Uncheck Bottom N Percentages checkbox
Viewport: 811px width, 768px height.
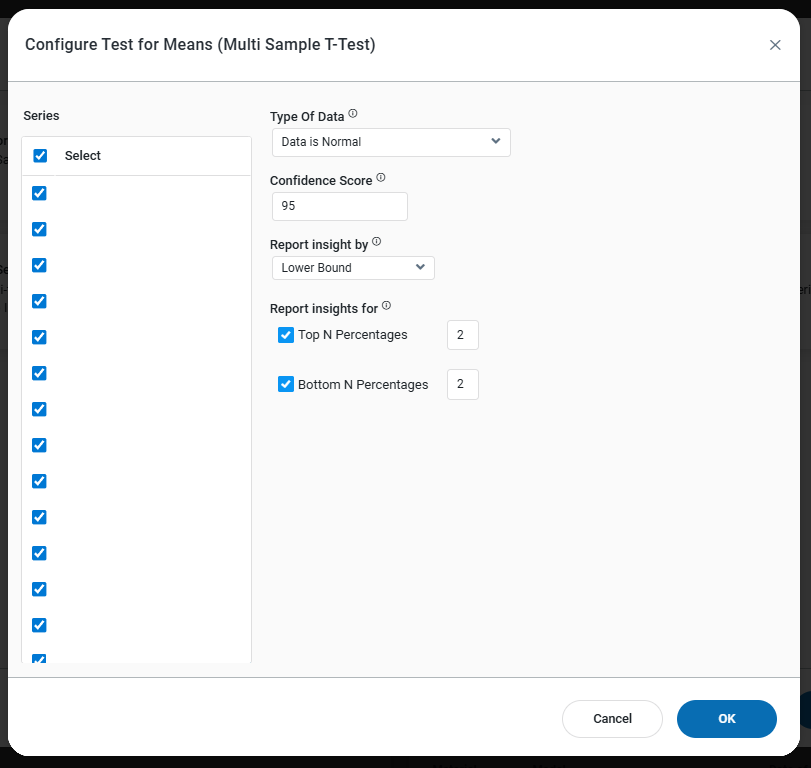pos(286,384)
